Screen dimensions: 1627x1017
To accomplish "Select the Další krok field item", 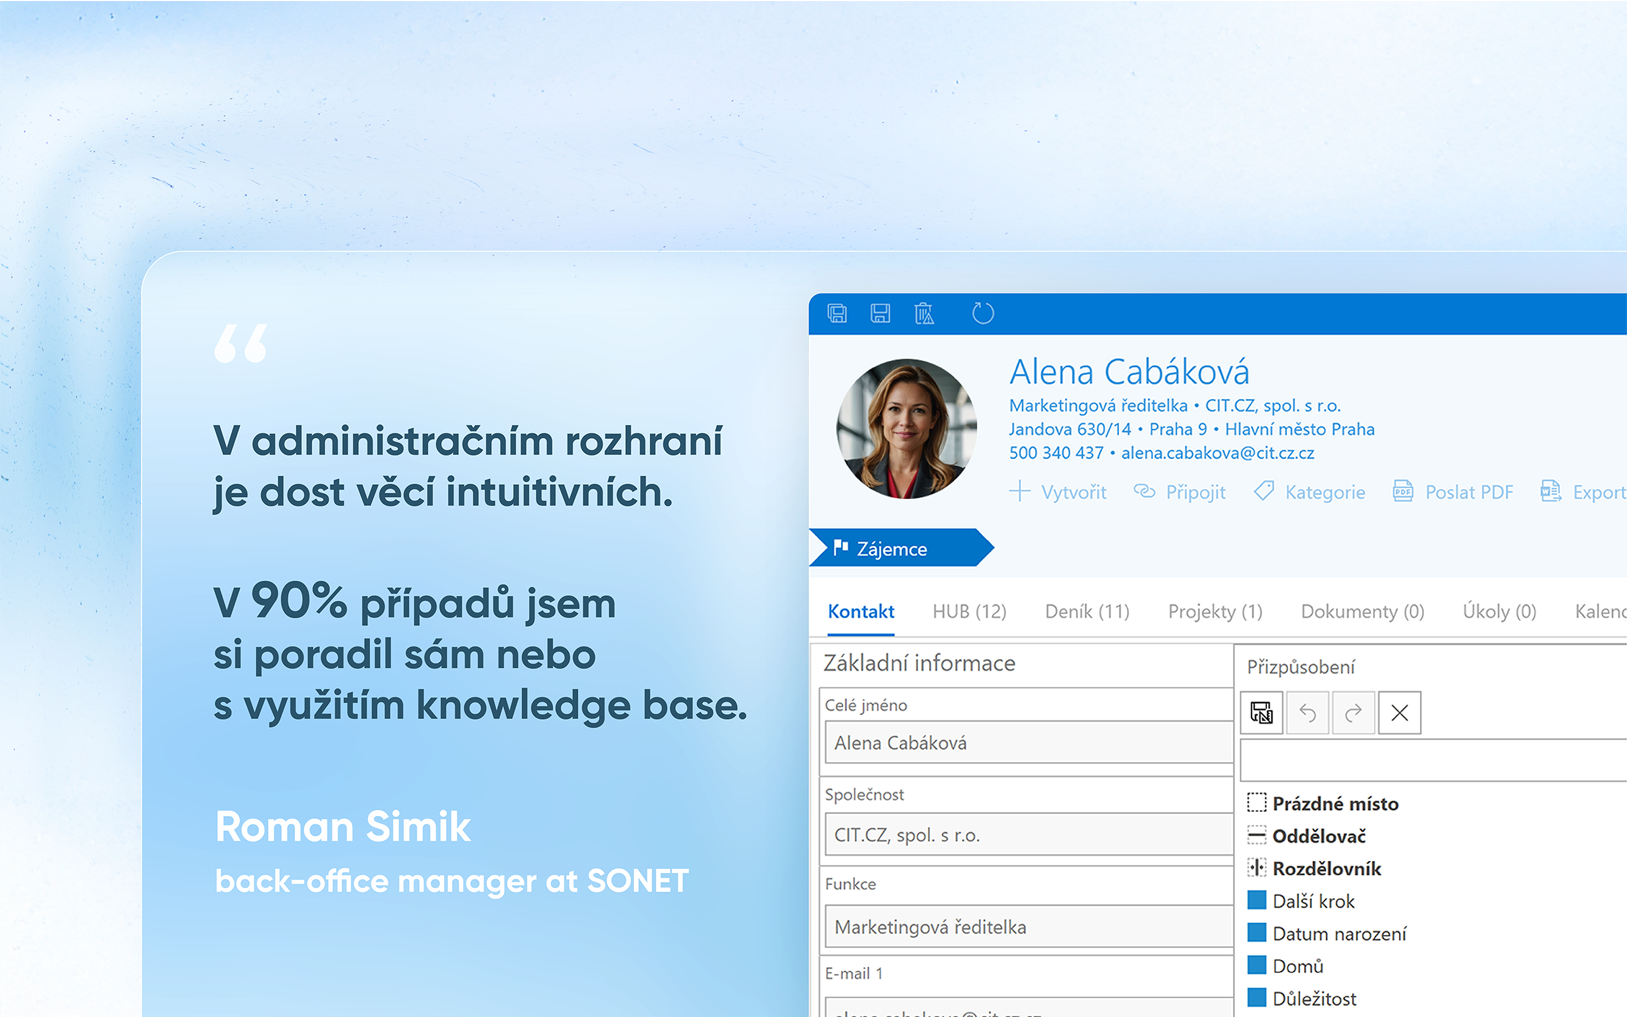I will tap(1301, 901).
